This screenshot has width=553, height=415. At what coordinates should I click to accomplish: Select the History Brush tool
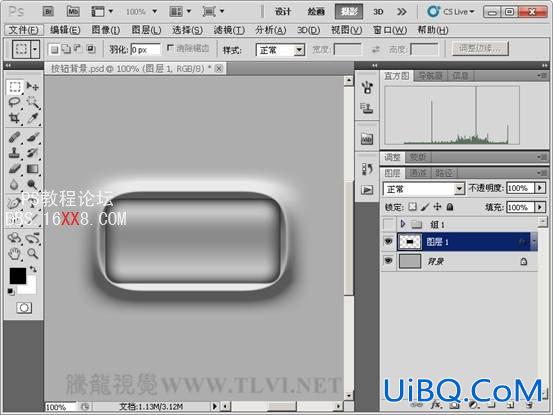(x=32, y=153)
